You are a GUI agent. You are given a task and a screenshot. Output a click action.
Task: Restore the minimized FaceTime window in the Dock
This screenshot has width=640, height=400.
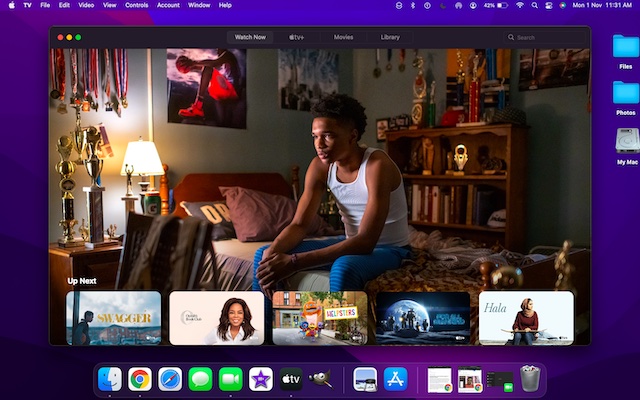click(500, 381)
